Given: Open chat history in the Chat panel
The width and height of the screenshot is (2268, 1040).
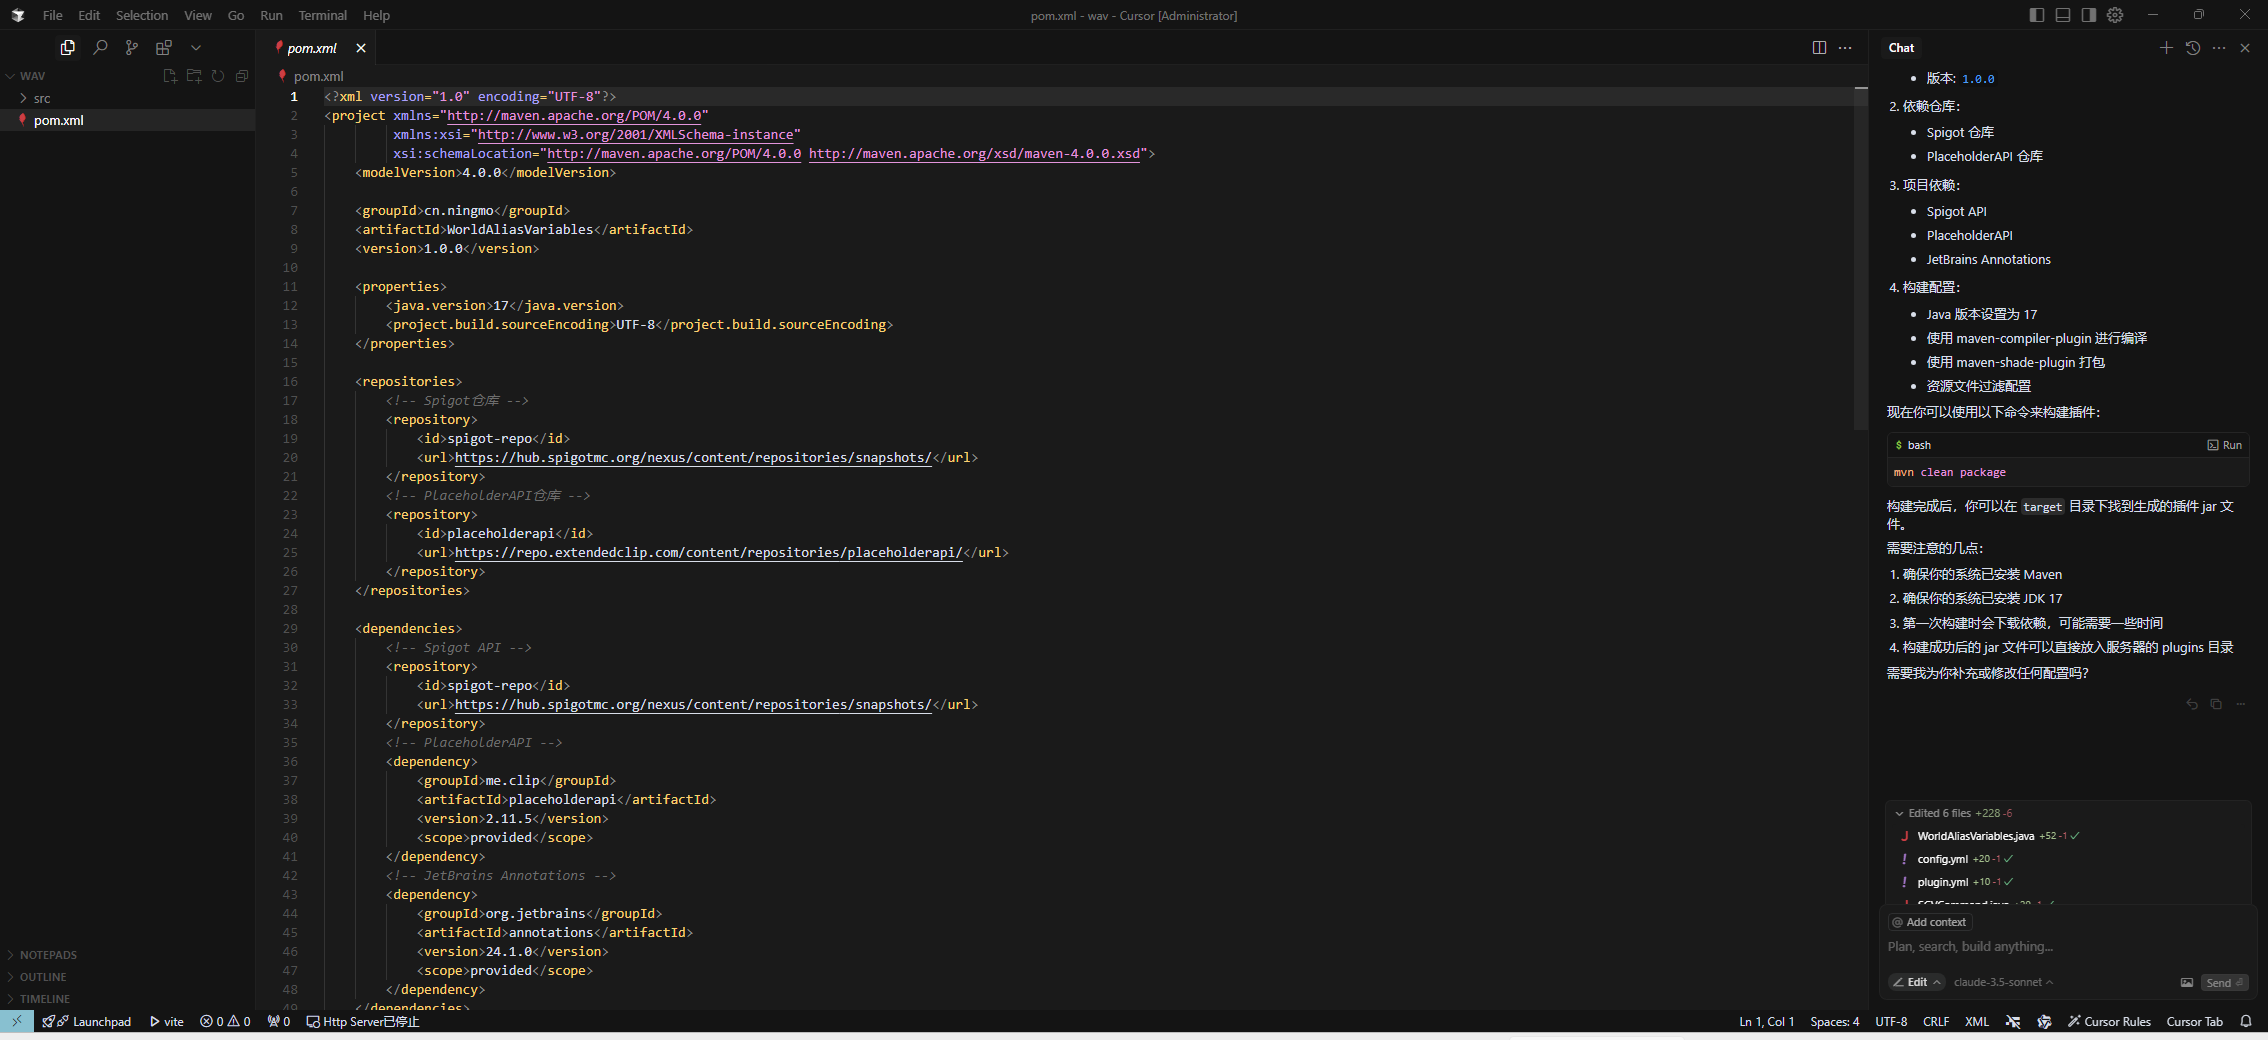Looking at the screenshot, I should (x=2193, y=47).
